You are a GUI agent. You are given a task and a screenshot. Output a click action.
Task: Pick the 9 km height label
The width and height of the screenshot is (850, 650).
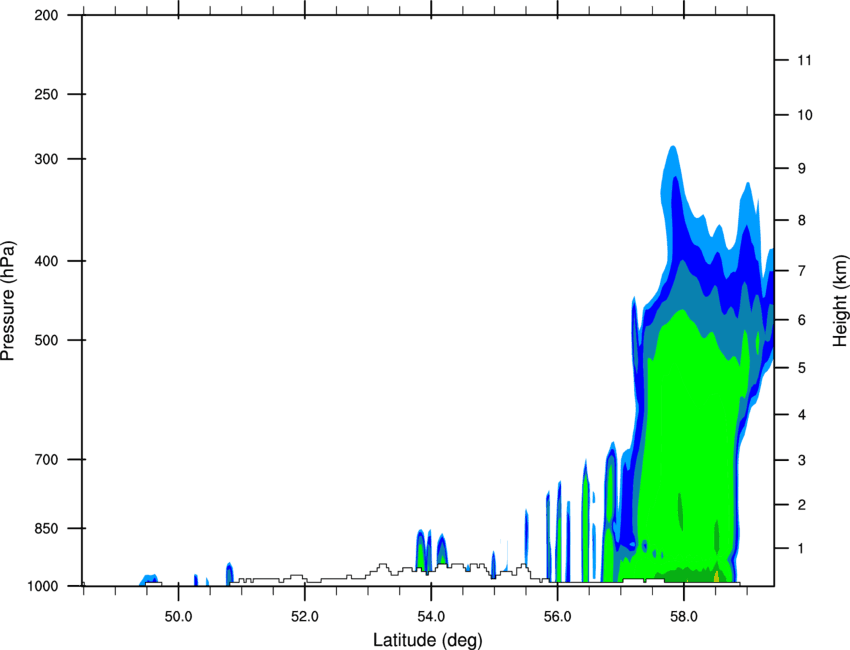click(802, 169)
